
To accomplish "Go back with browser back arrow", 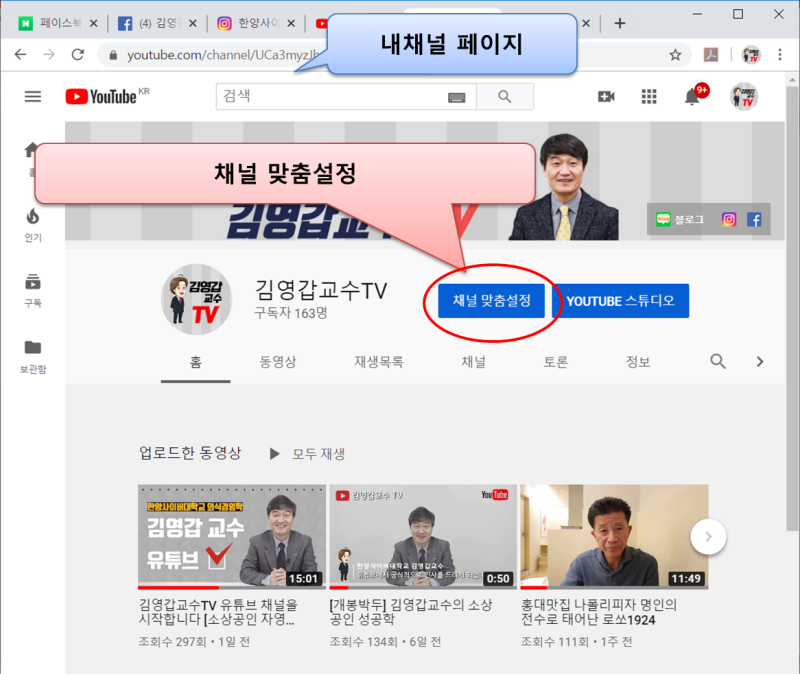I will click(x=20, y=54).
